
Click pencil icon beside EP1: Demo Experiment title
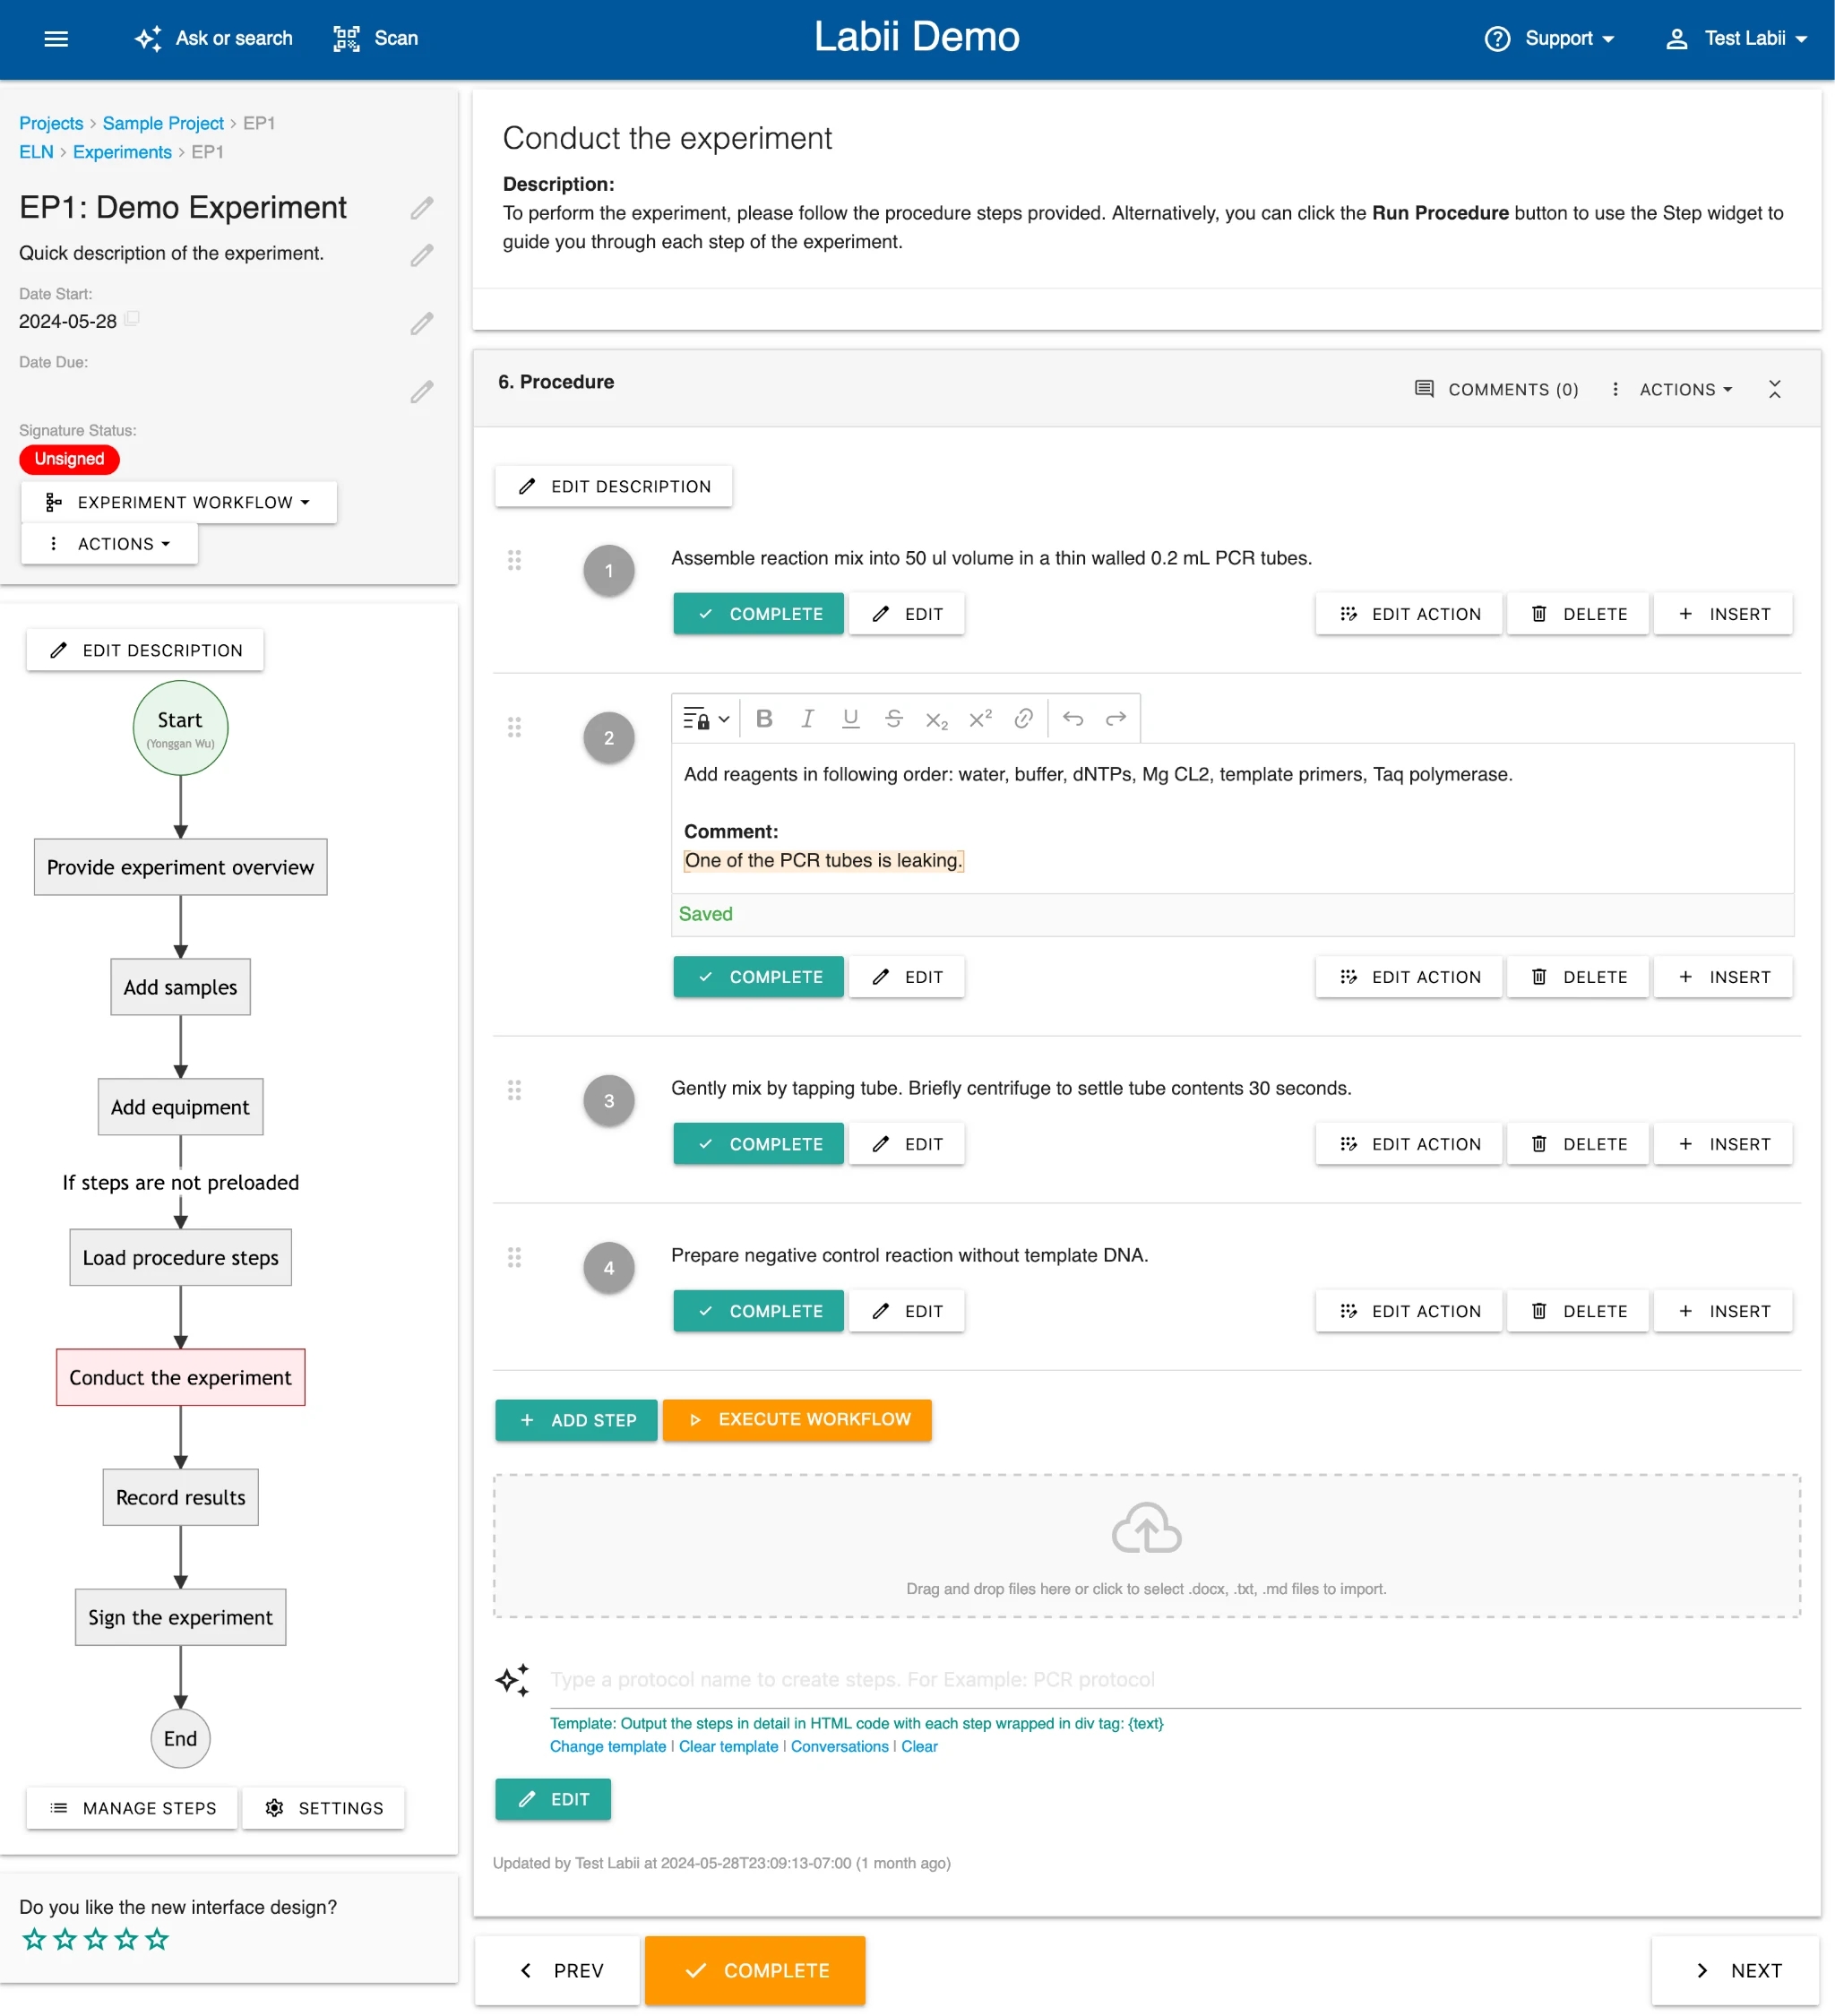[x=422, y=208]
